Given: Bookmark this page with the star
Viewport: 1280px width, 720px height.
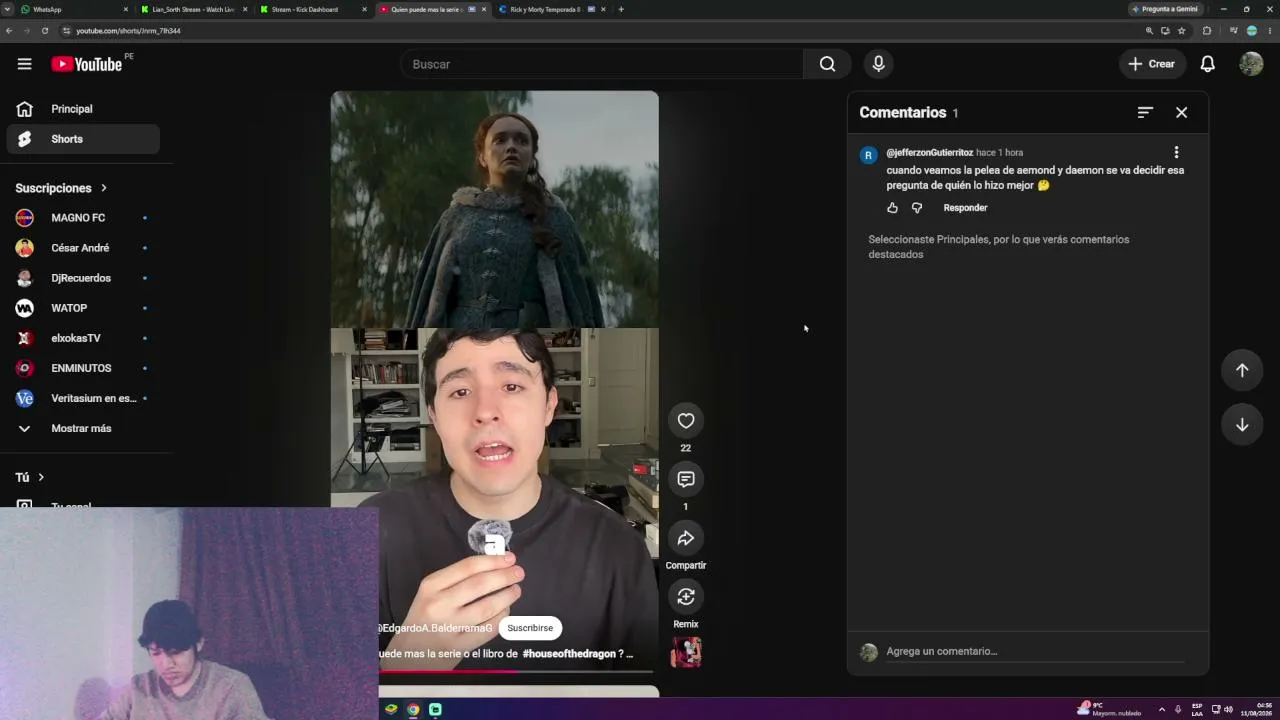Looking at the screenshot, I should click(1181, 31).
